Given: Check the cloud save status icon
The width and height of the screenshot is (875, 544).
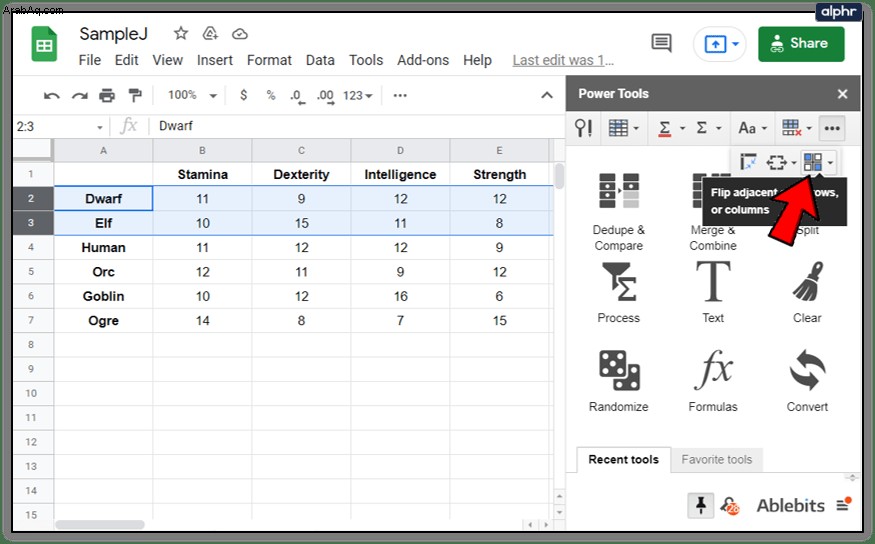Looking at the screenshot, I should (240, 34).
